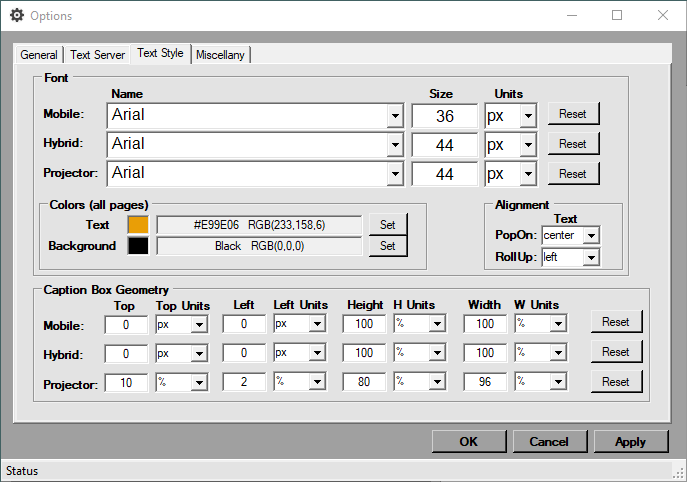This screenshot has width=687, height=482.
Task: Edit Projector caption box Width value
Action: (485, 382)
